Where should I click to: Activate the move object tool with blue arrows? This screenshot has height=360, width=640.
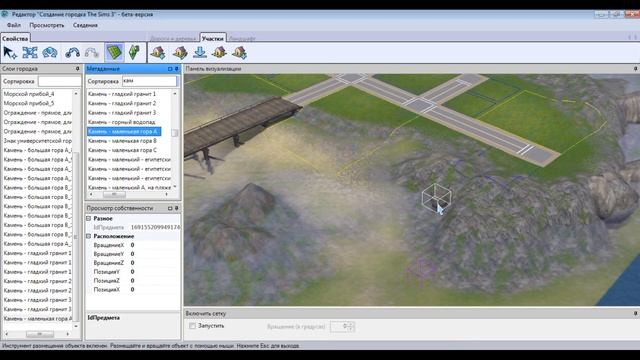point(30,53)
